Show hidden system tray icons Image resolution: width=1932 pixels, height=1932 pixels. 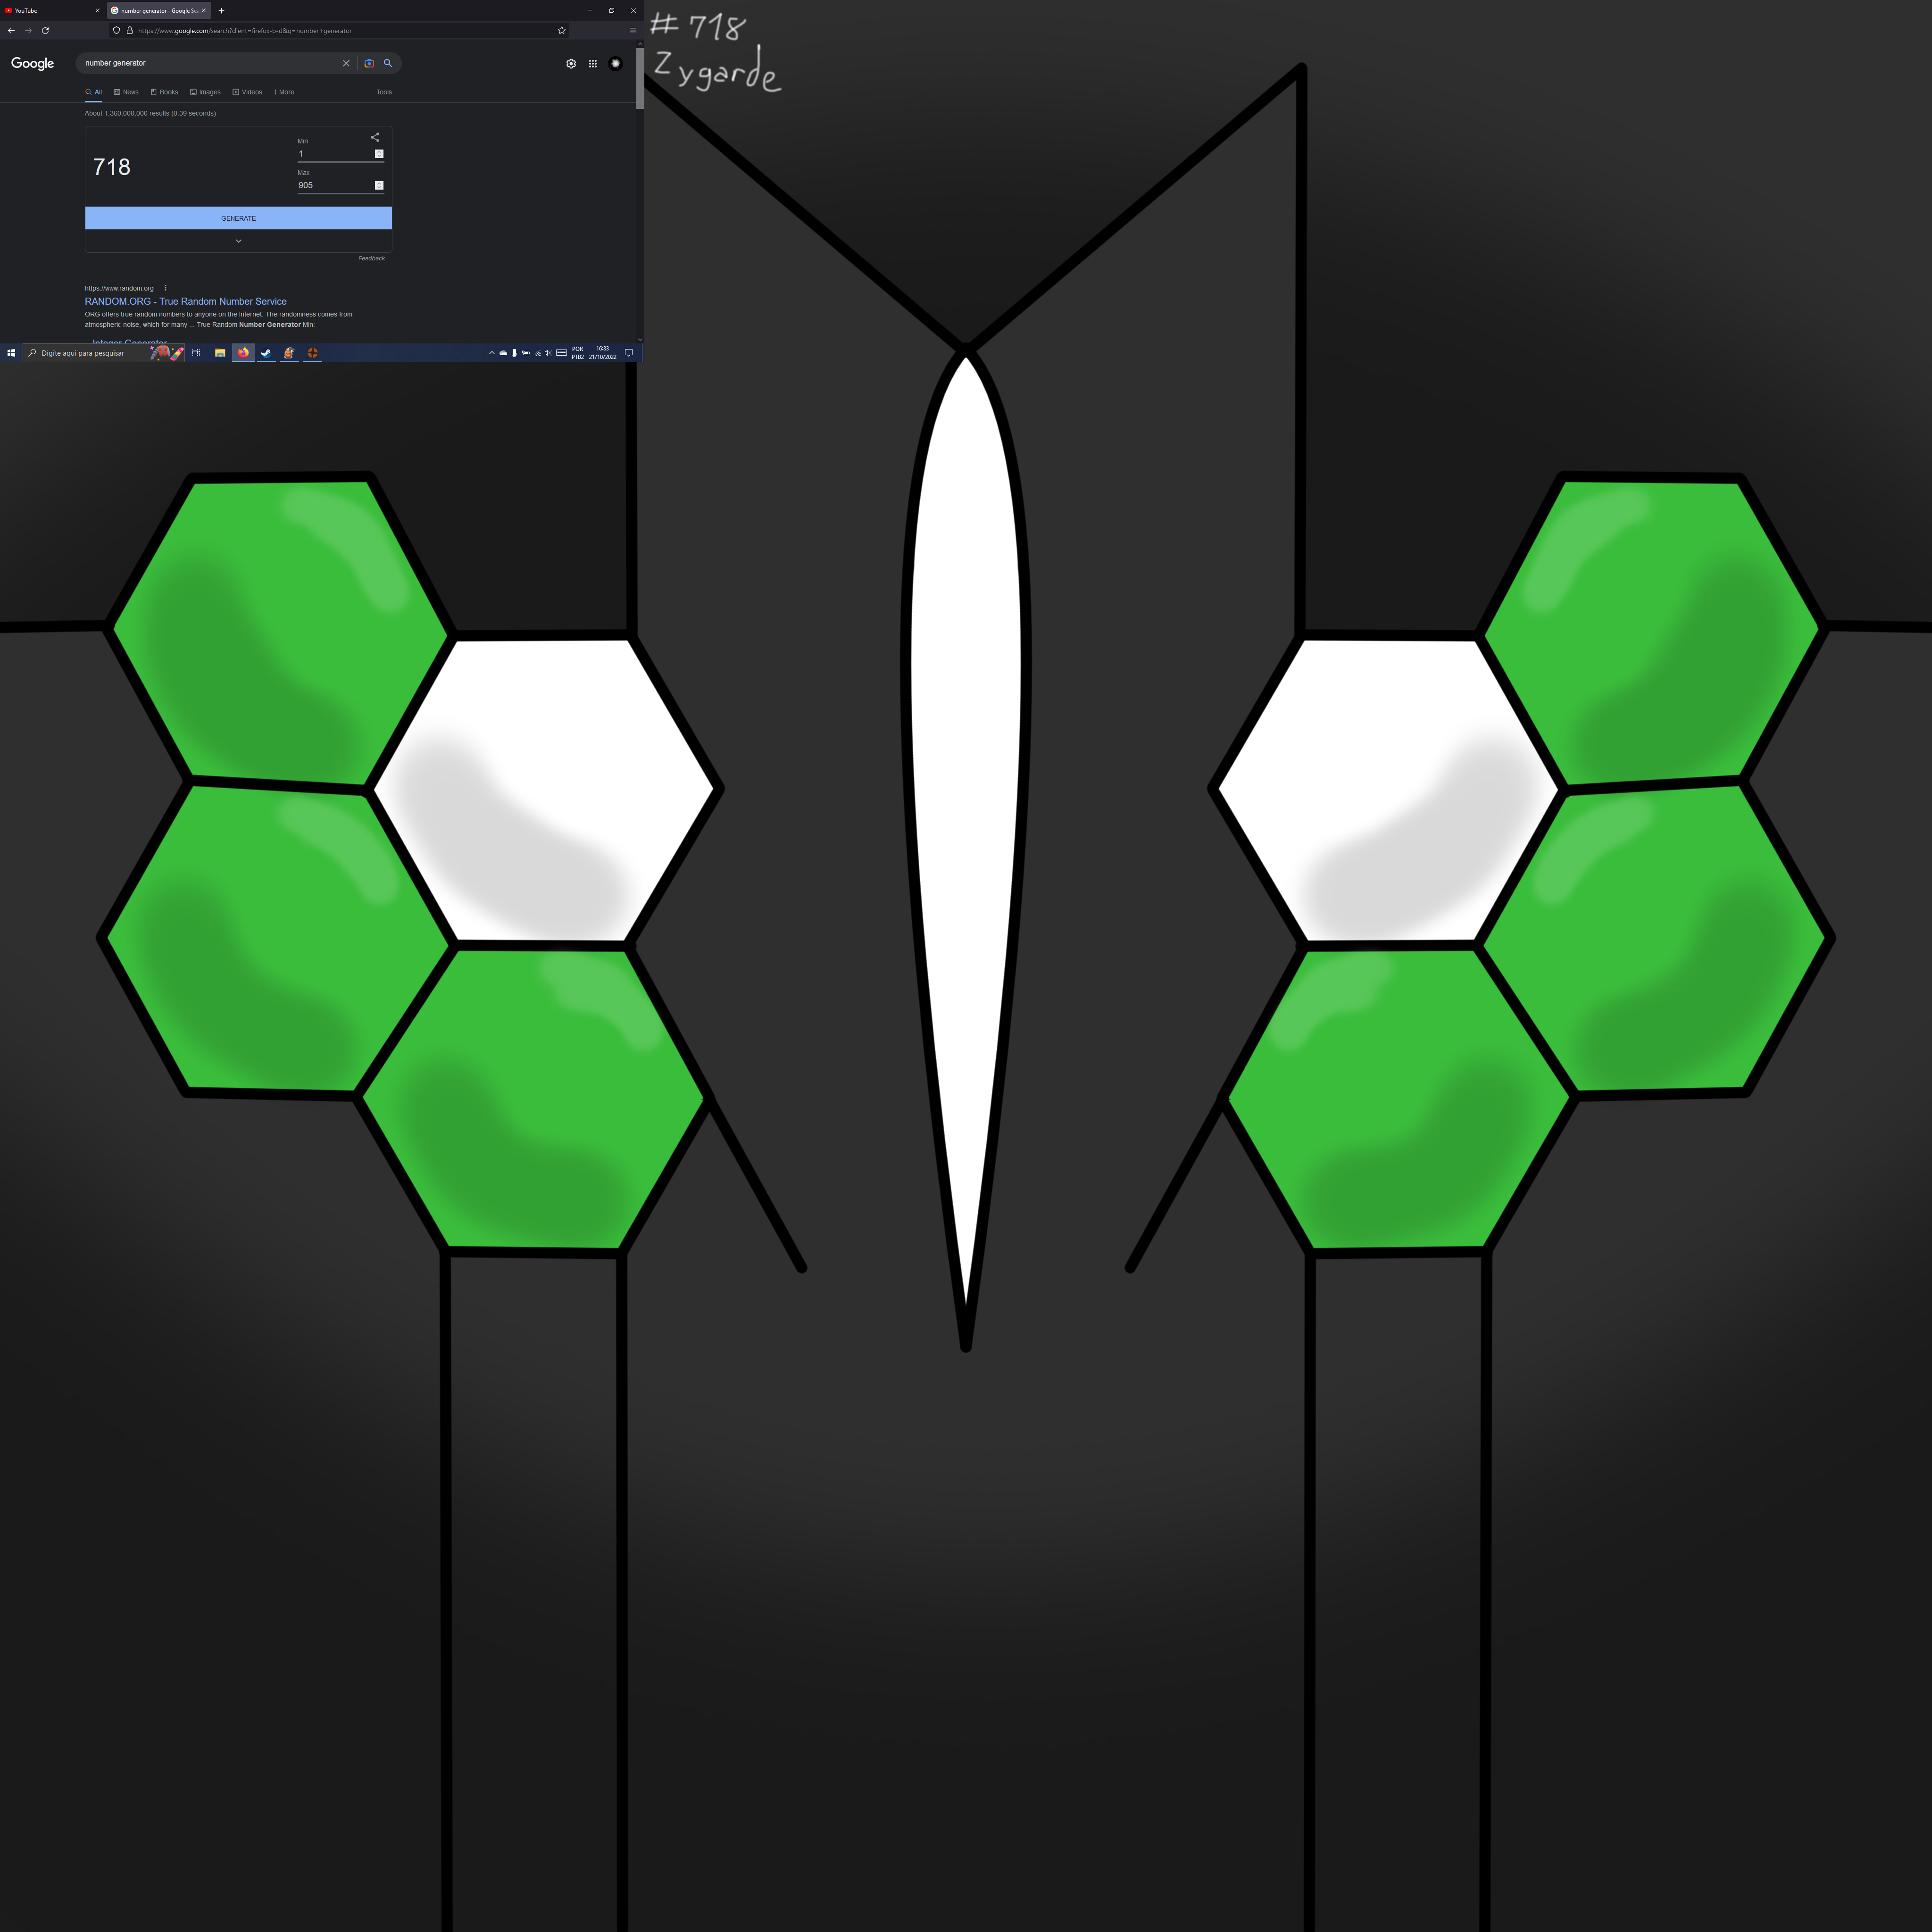click(x=491, y=353)
